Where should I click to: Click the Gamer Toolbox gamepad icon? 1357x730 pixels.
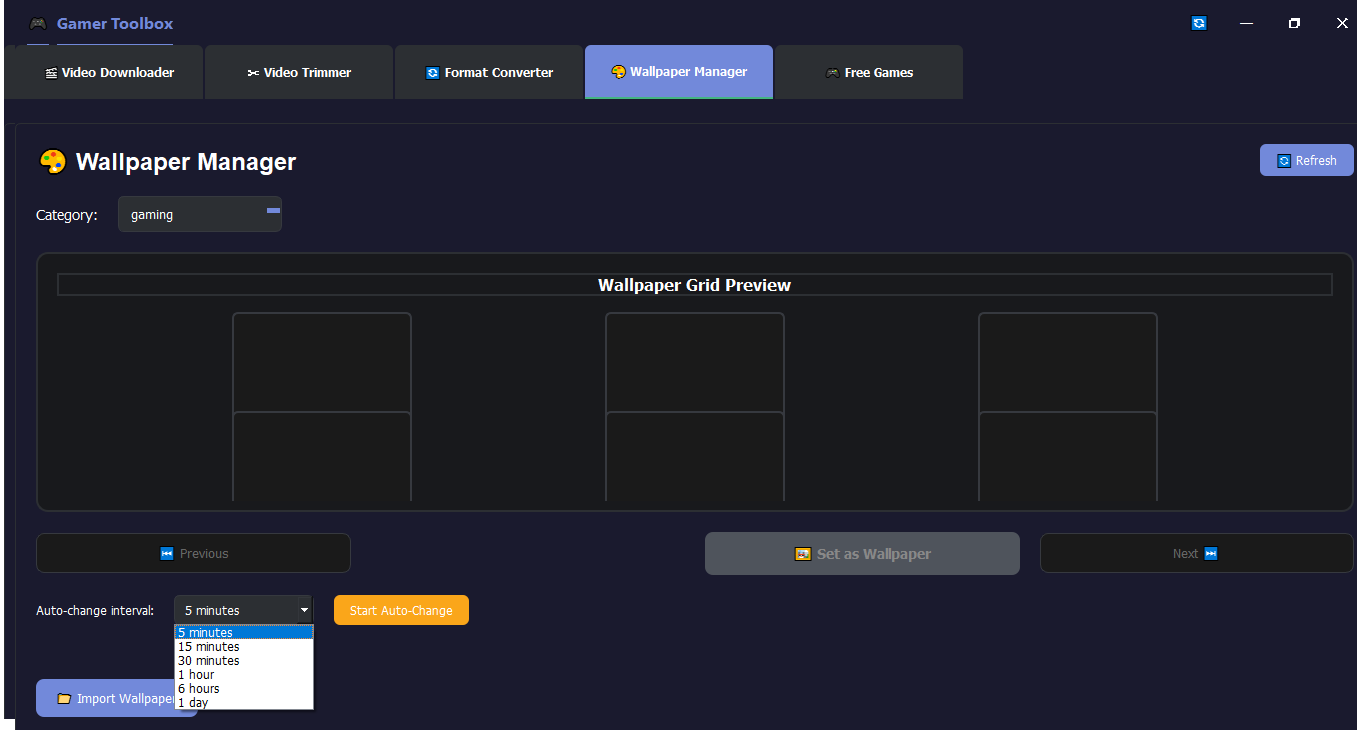click(38, 23)
